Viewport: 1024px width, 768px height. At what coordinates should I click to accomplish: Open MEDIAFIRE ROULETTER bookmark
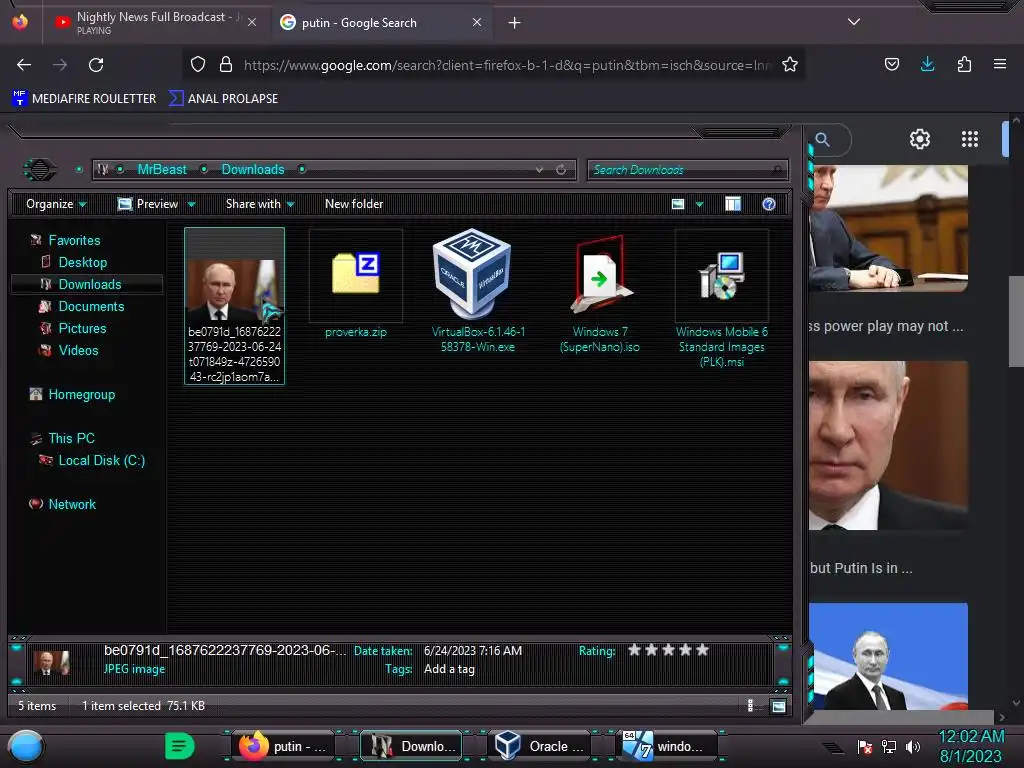84,99
